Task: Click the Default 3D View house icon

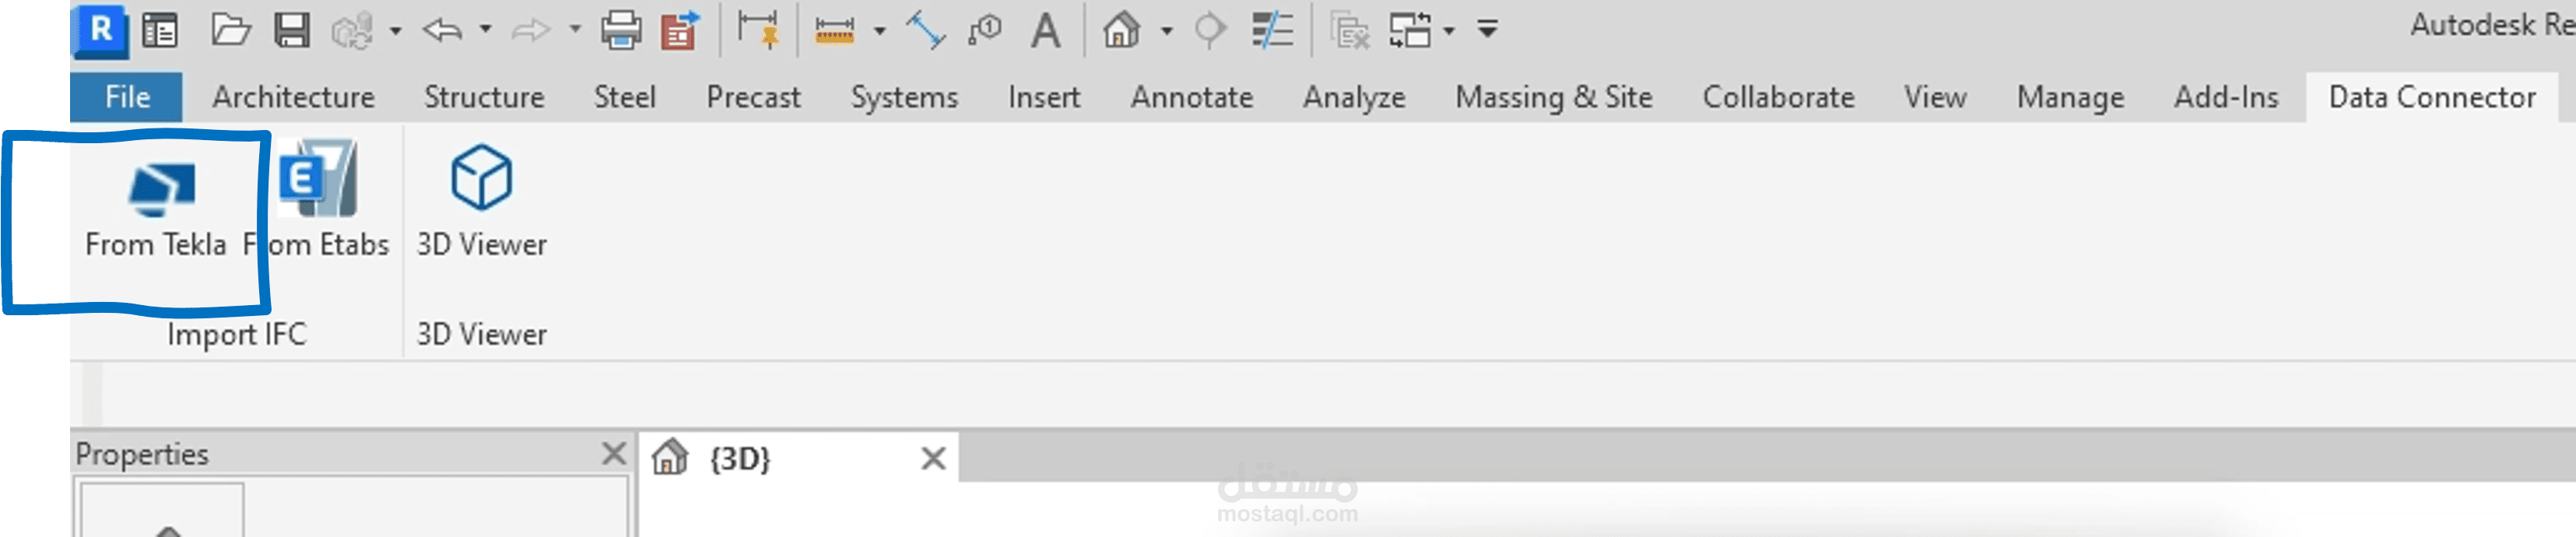Action: pos(1121,30)
